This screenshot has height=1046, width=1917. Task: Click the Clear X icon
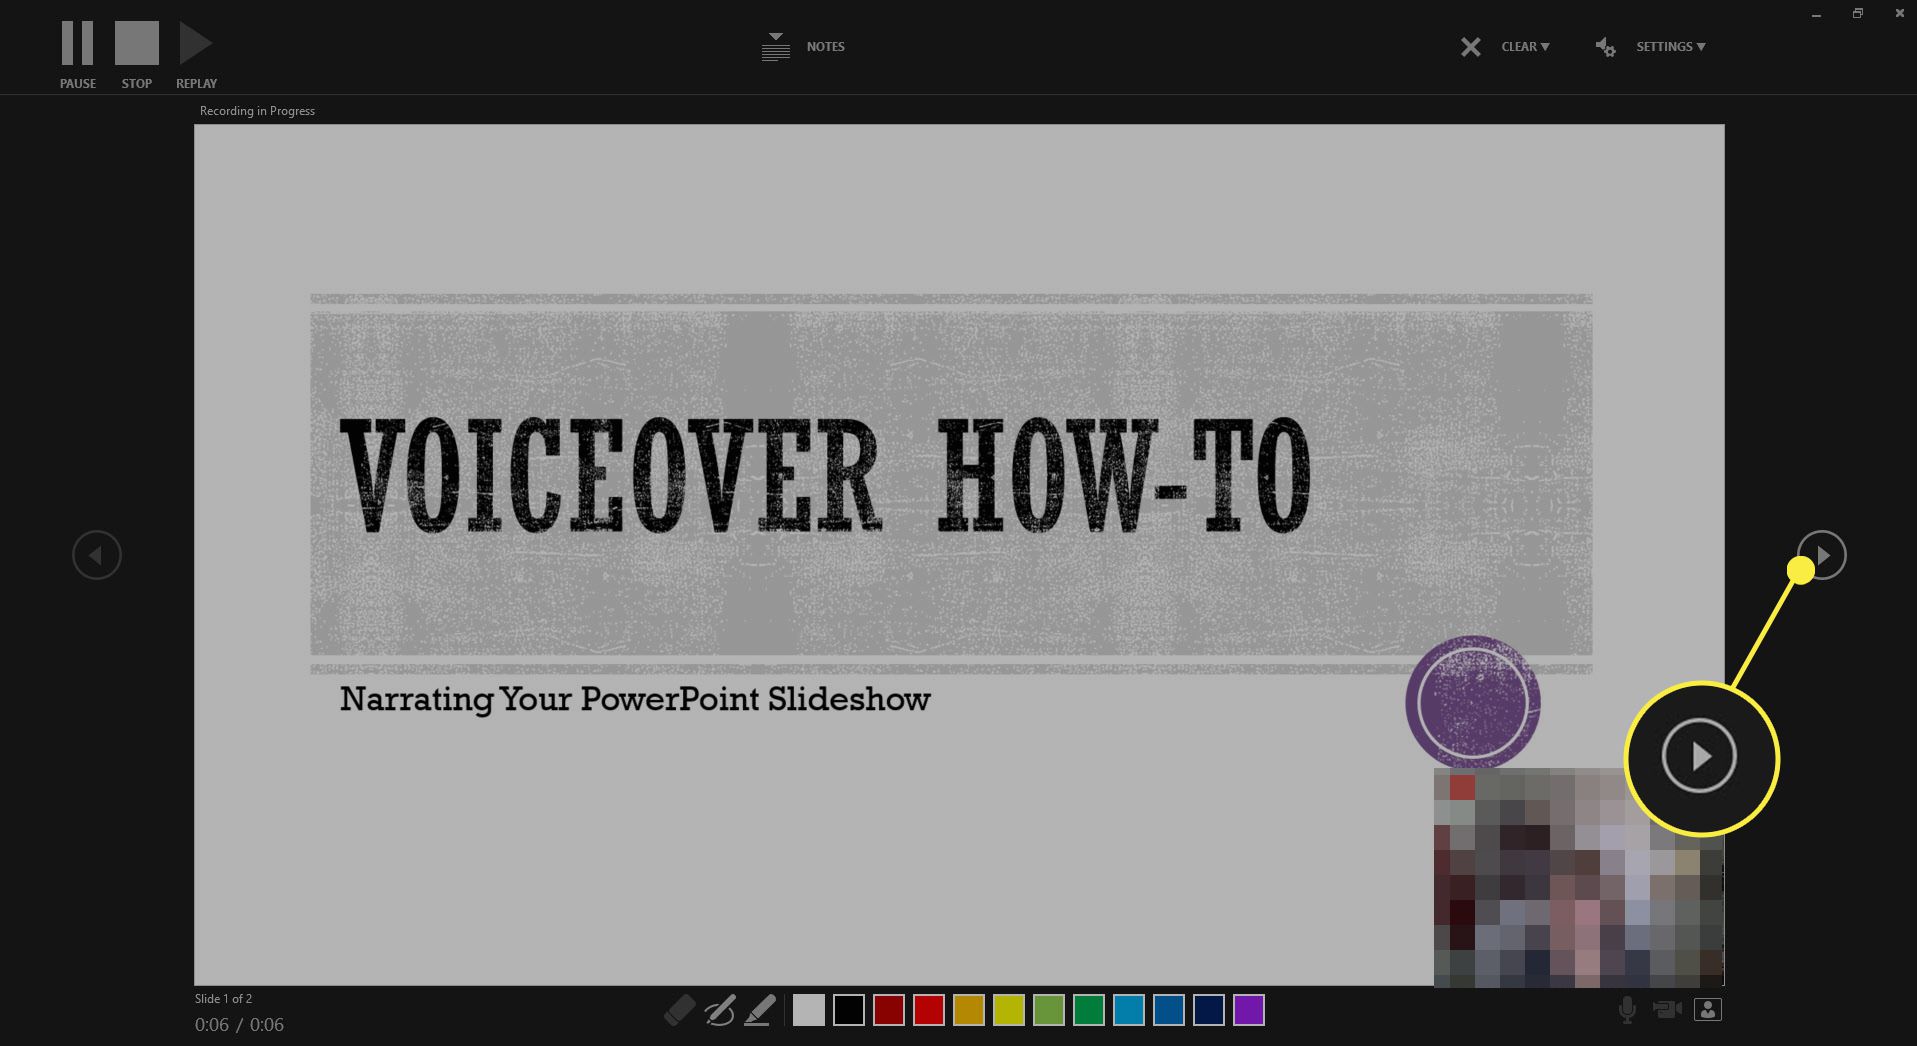coord(1470,47)
